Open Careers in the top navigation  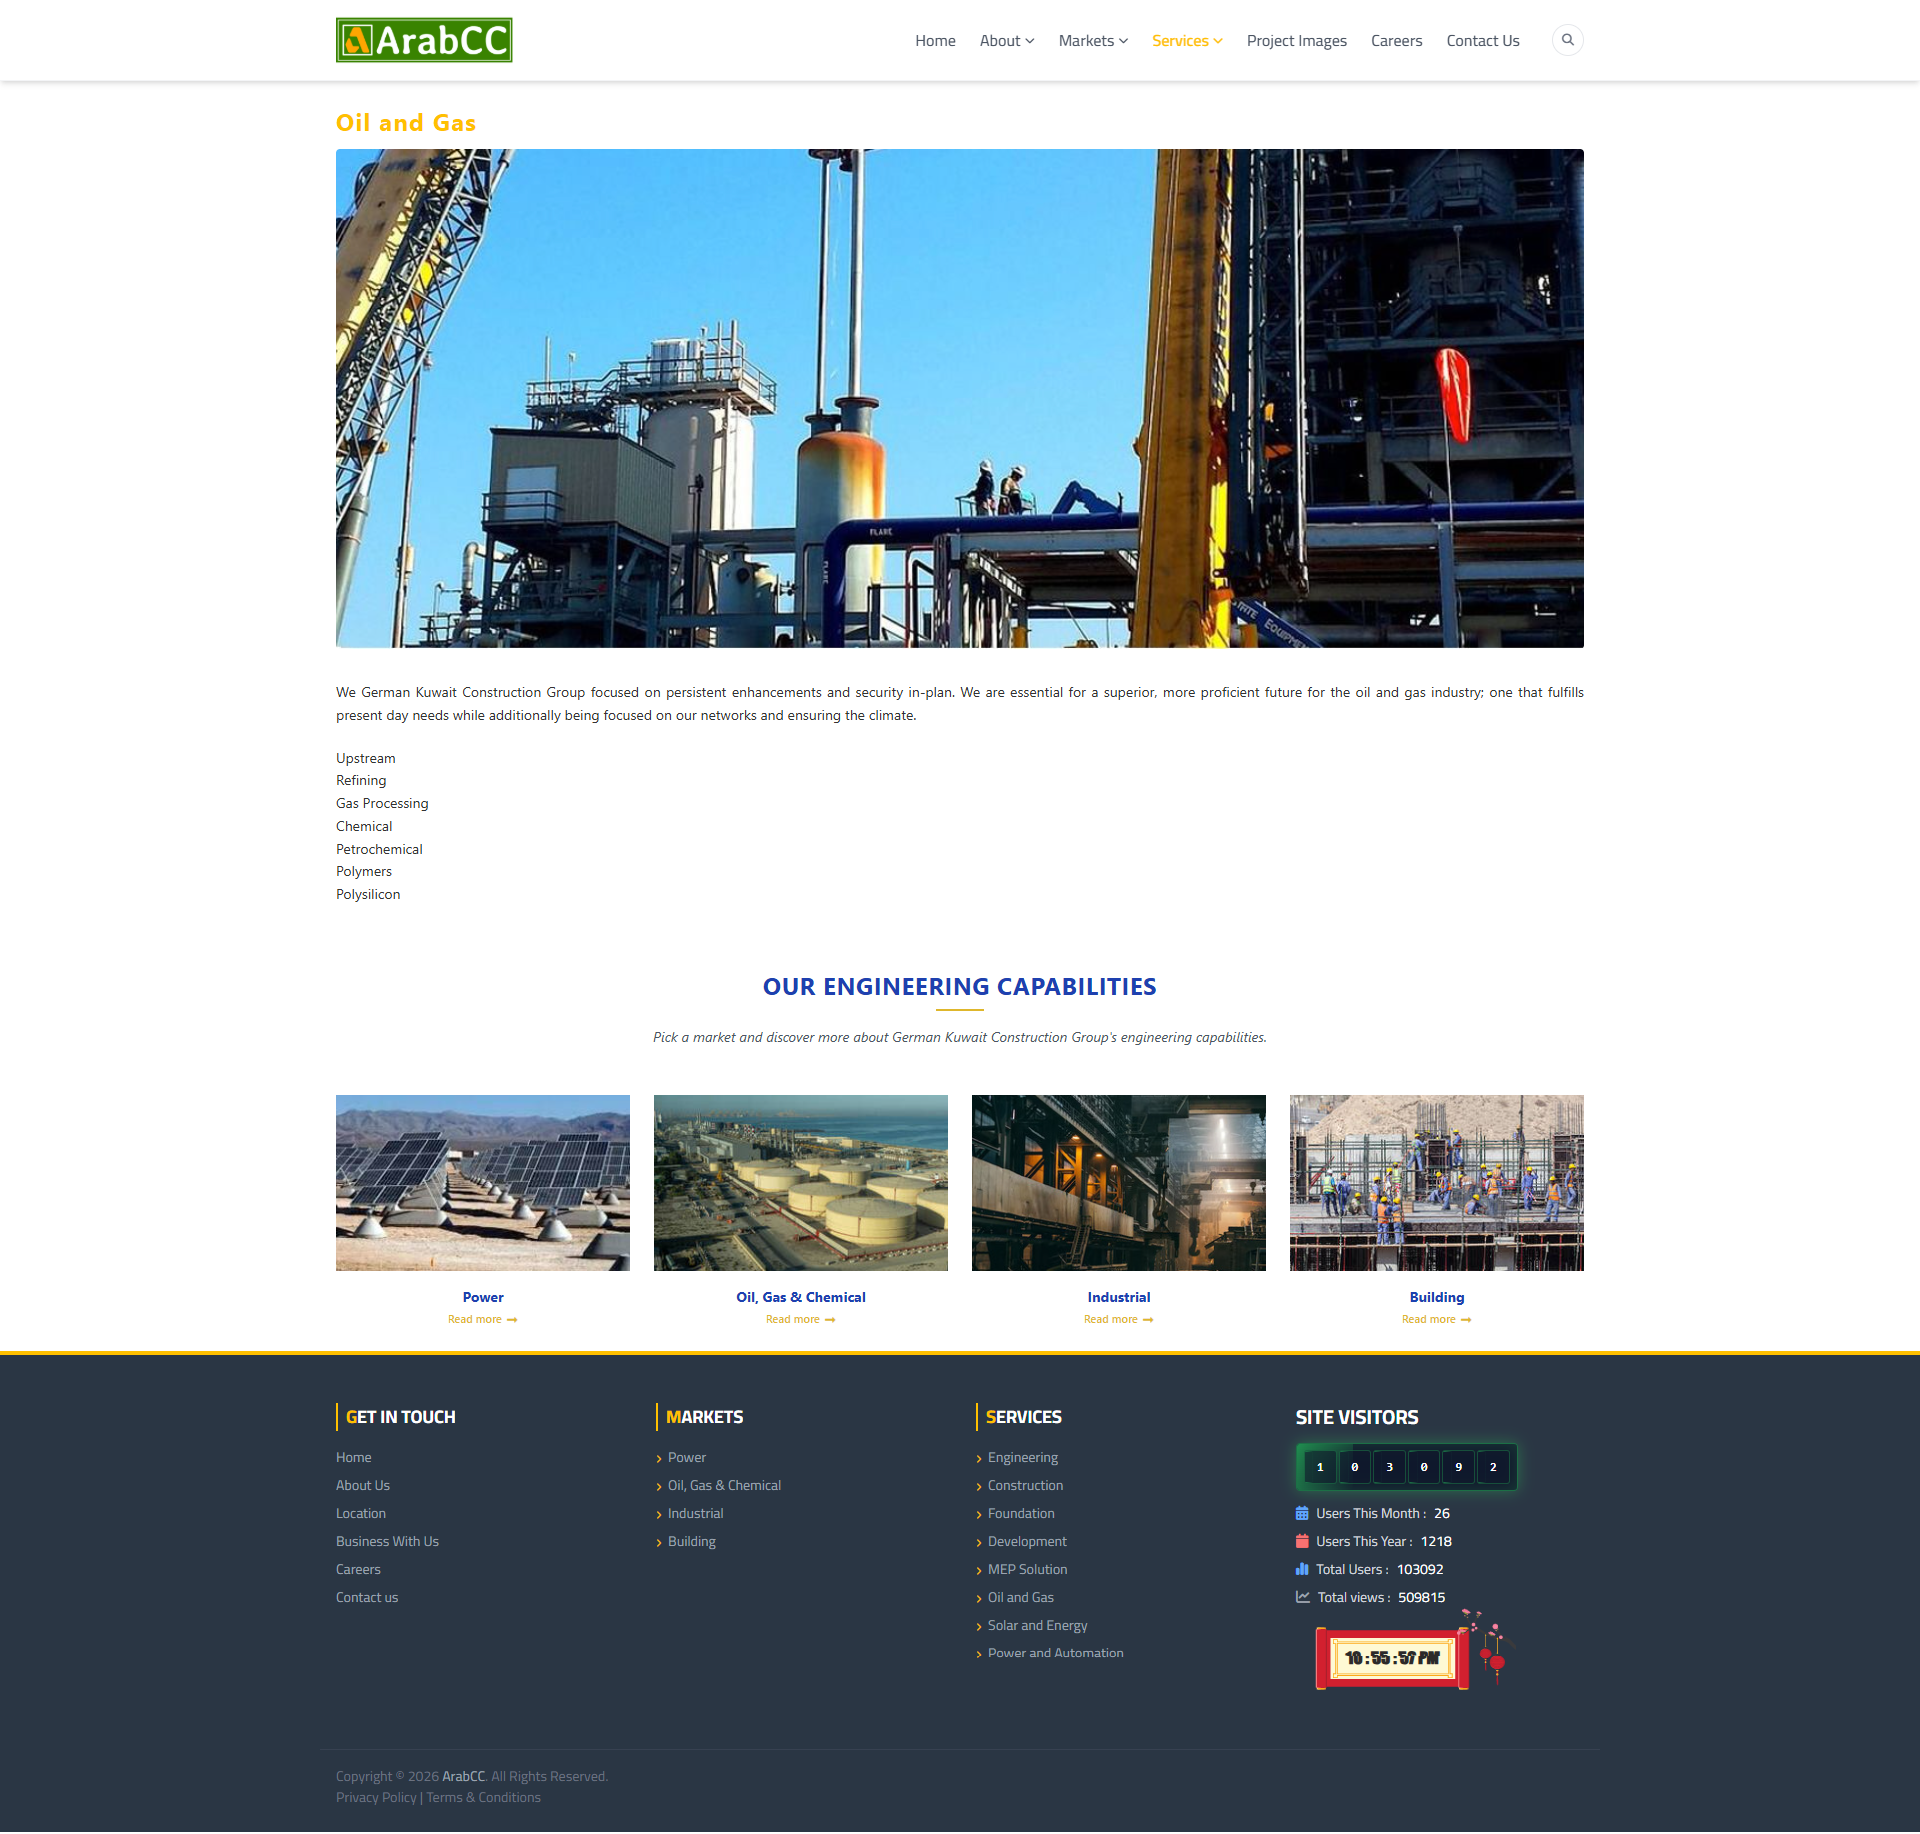(x=1396, y=40)
